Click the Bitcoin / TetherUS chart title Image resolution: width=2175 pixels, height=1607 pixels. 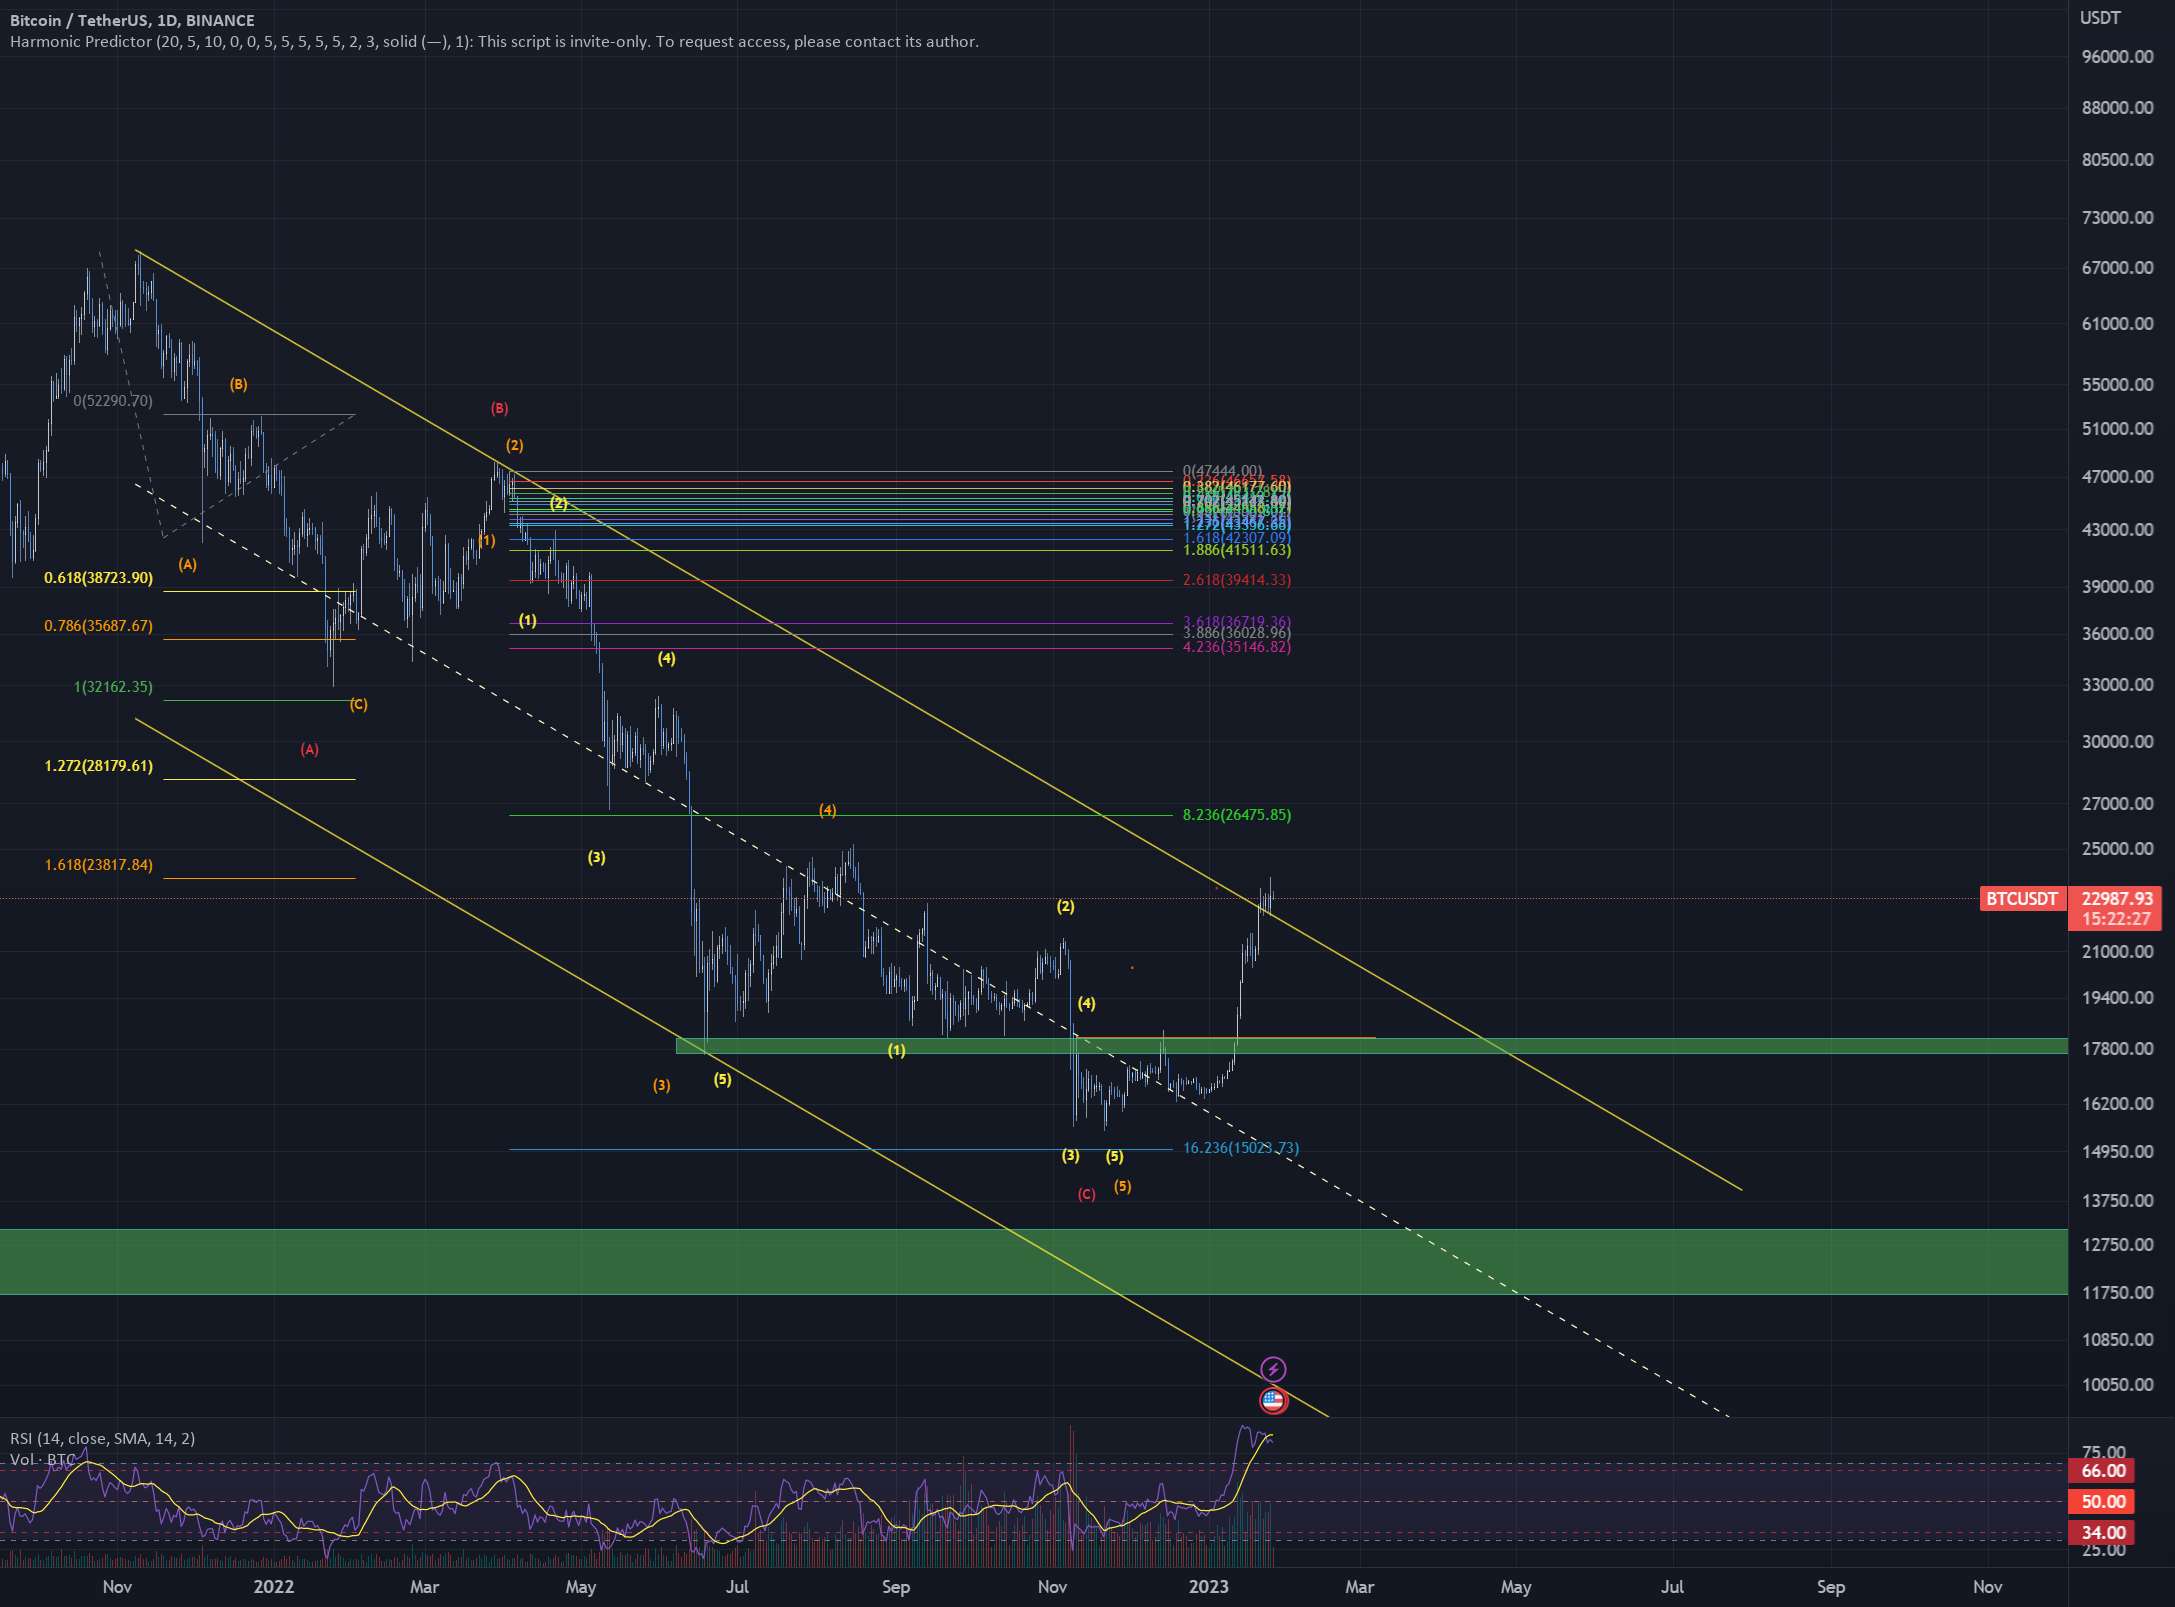pos(132,20)
